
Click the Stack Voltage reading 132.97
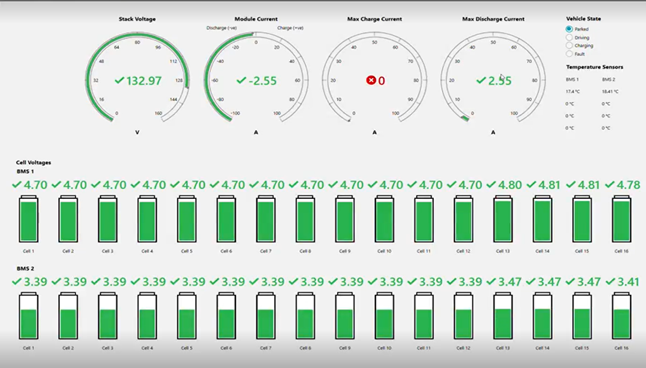pyautogui.click(x=144, y=80)
